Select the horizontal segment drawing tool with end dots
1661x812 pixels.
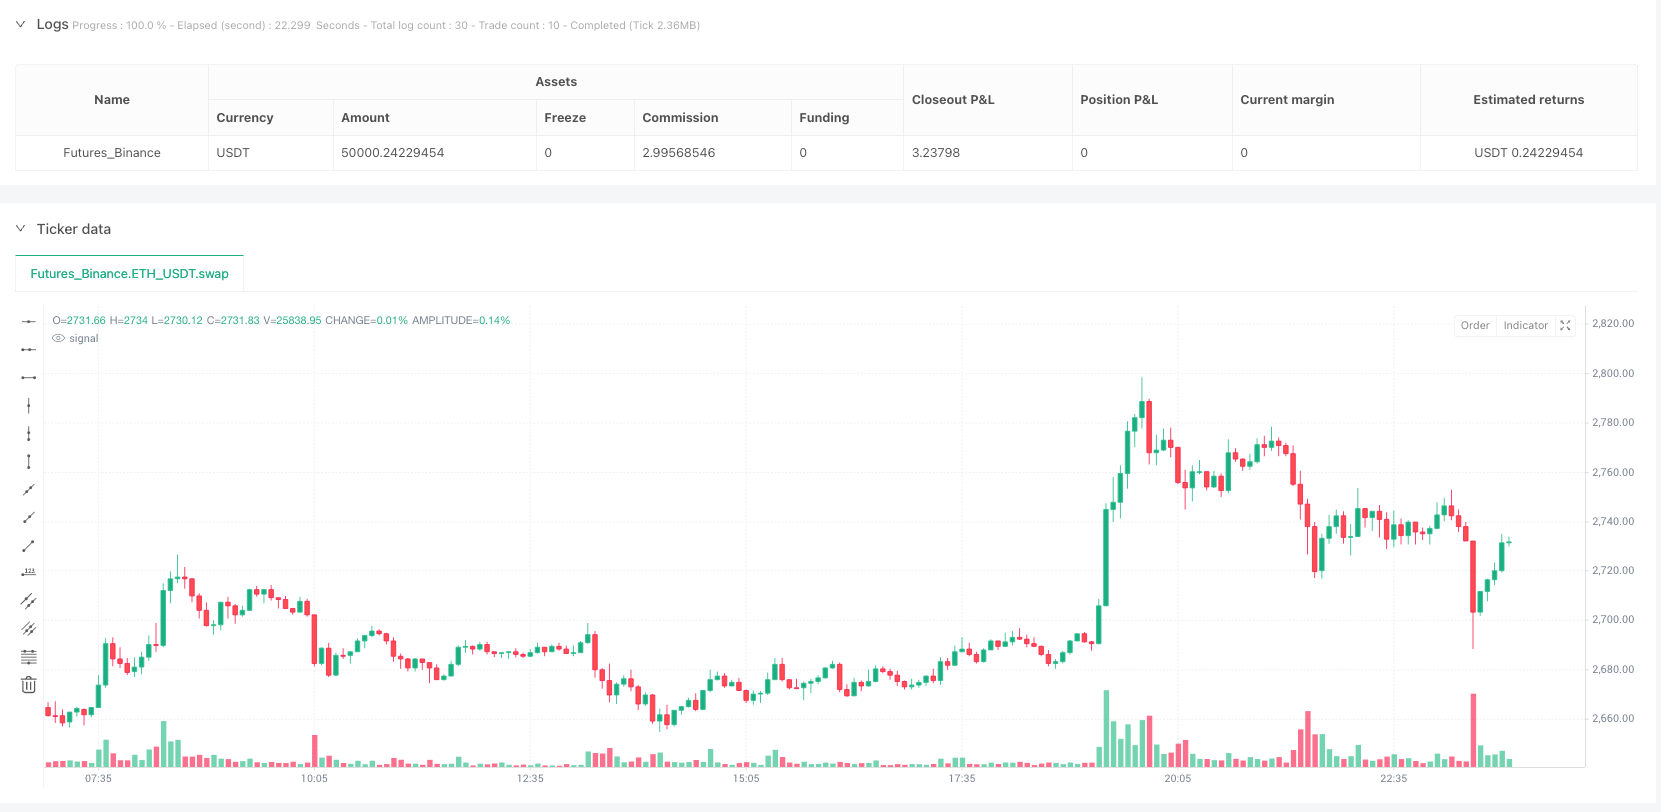point(29,377)
